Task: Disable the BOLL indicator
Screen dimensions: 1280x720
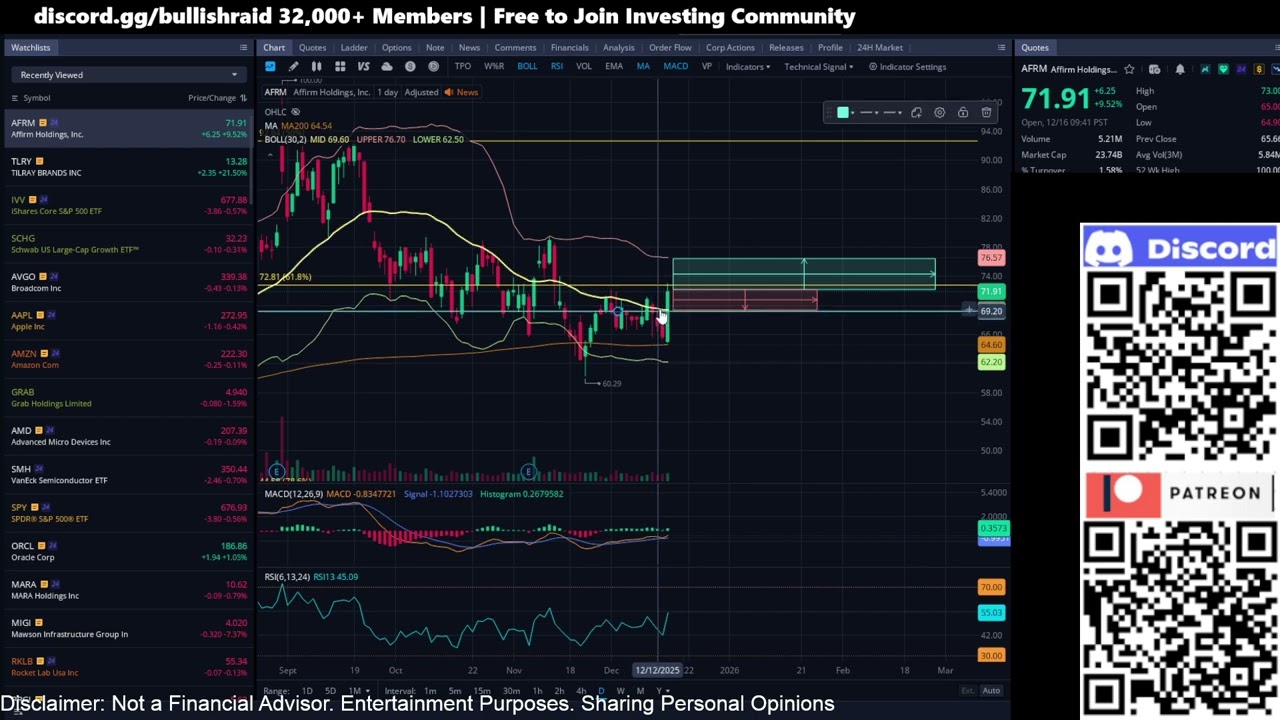Action: (527, 67)
